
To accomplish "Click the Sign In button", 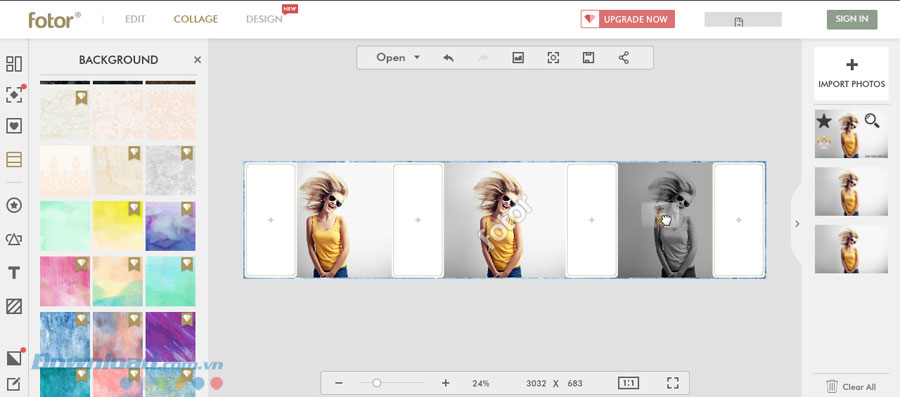I will [x=852, y=19].
